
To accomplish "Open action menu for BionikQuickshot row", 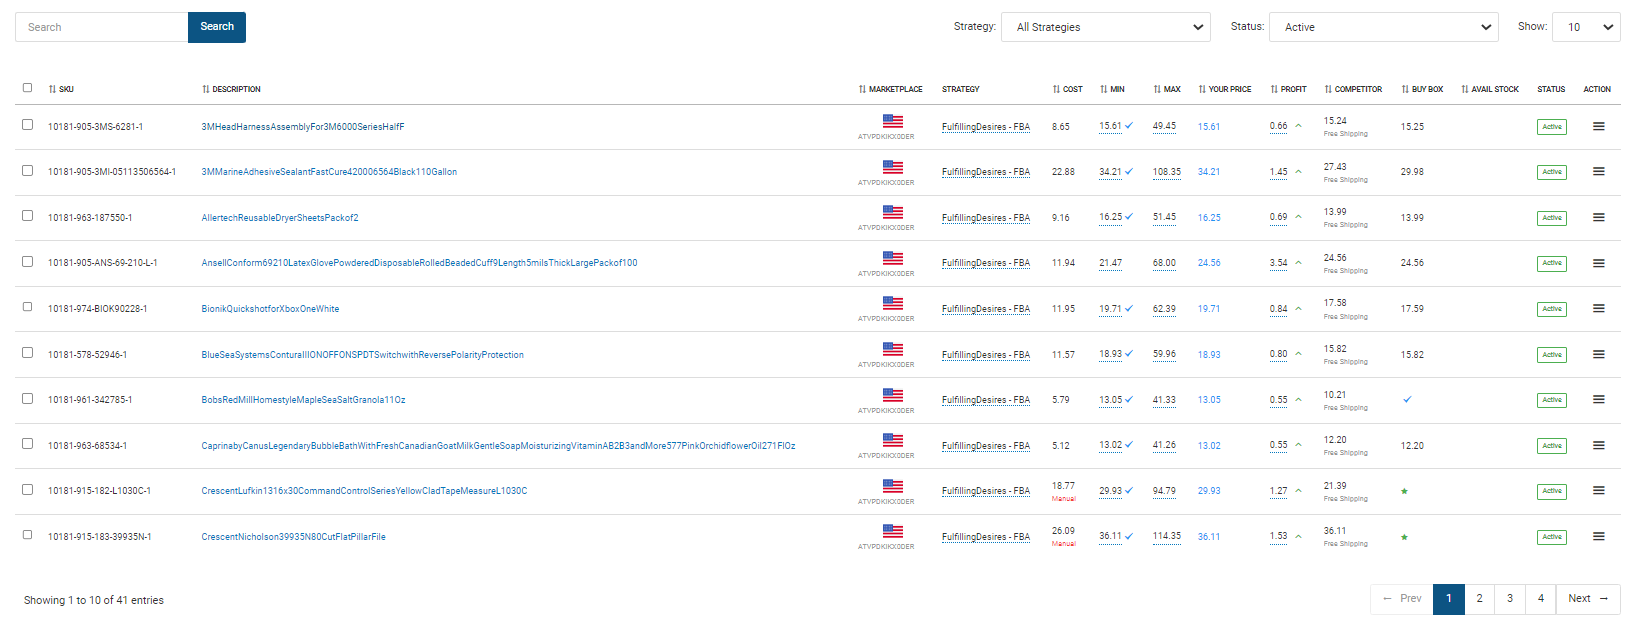I will pos(1598,309).
